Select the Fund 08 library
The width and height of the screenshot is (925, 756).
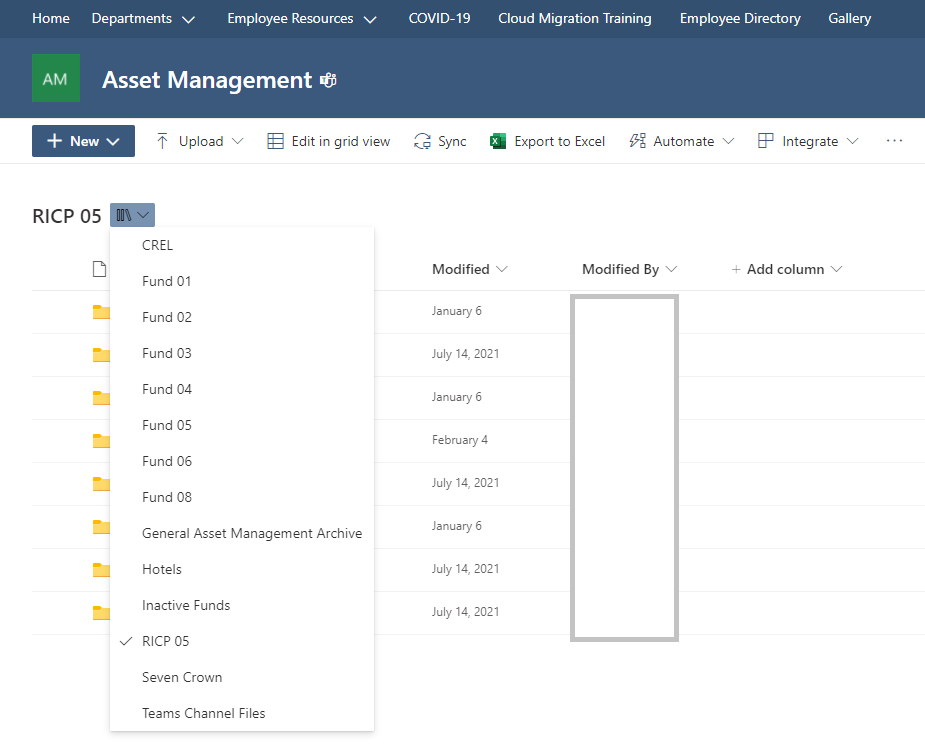[242, 497]
